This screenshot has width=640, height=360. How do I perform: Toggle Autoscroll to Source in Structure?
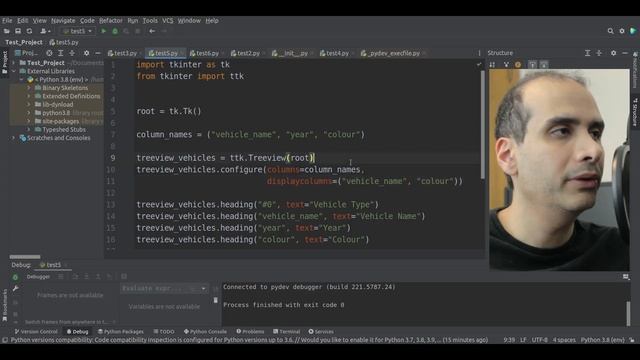(532, 64)
